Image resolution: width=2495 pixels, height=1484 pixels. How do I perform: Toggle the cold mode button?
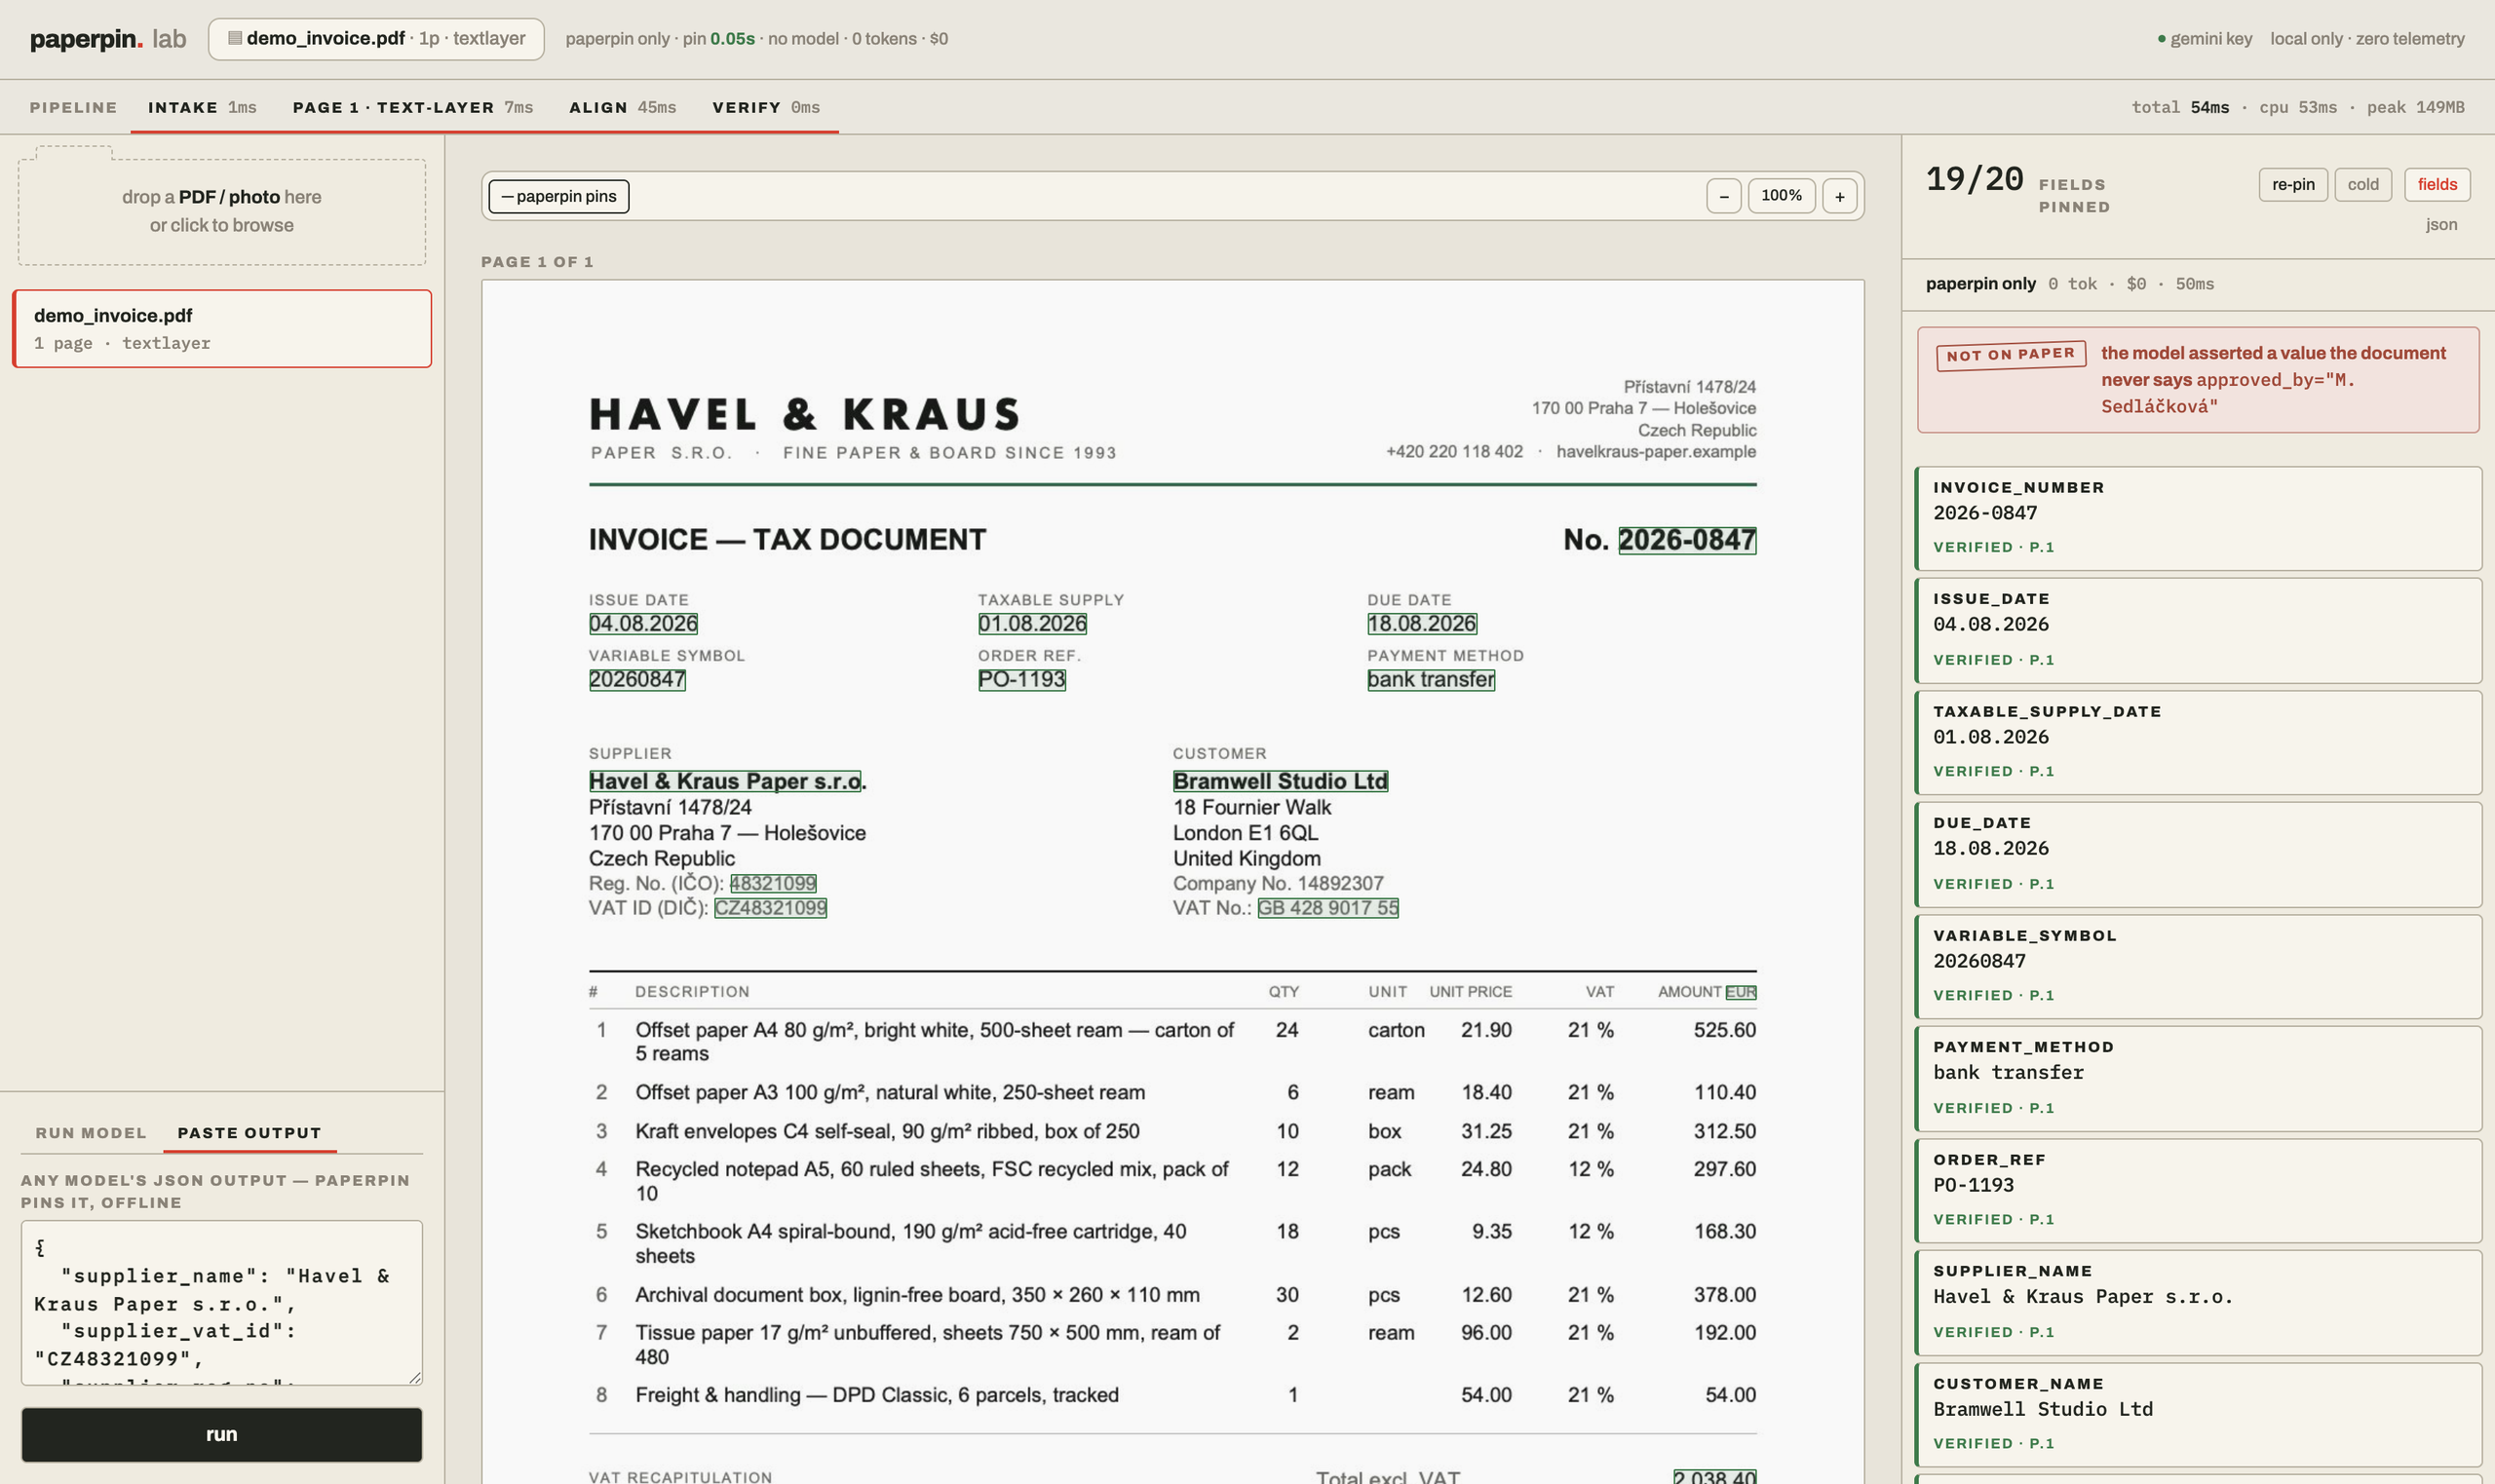[x=2362, y=184]
